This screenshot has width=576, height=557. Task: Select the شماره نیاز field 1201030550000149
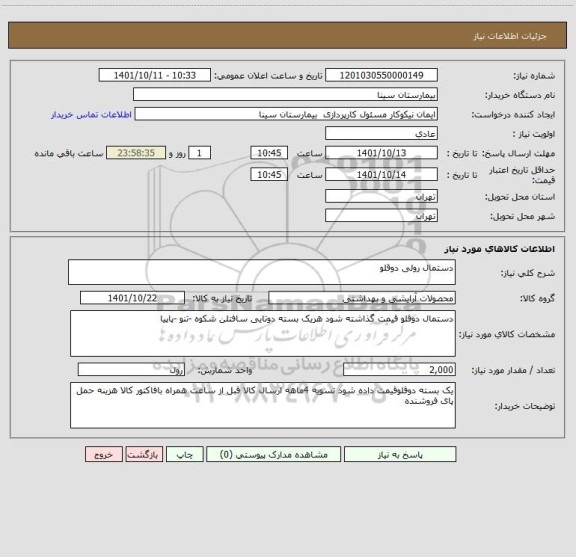tap(381, 75)
